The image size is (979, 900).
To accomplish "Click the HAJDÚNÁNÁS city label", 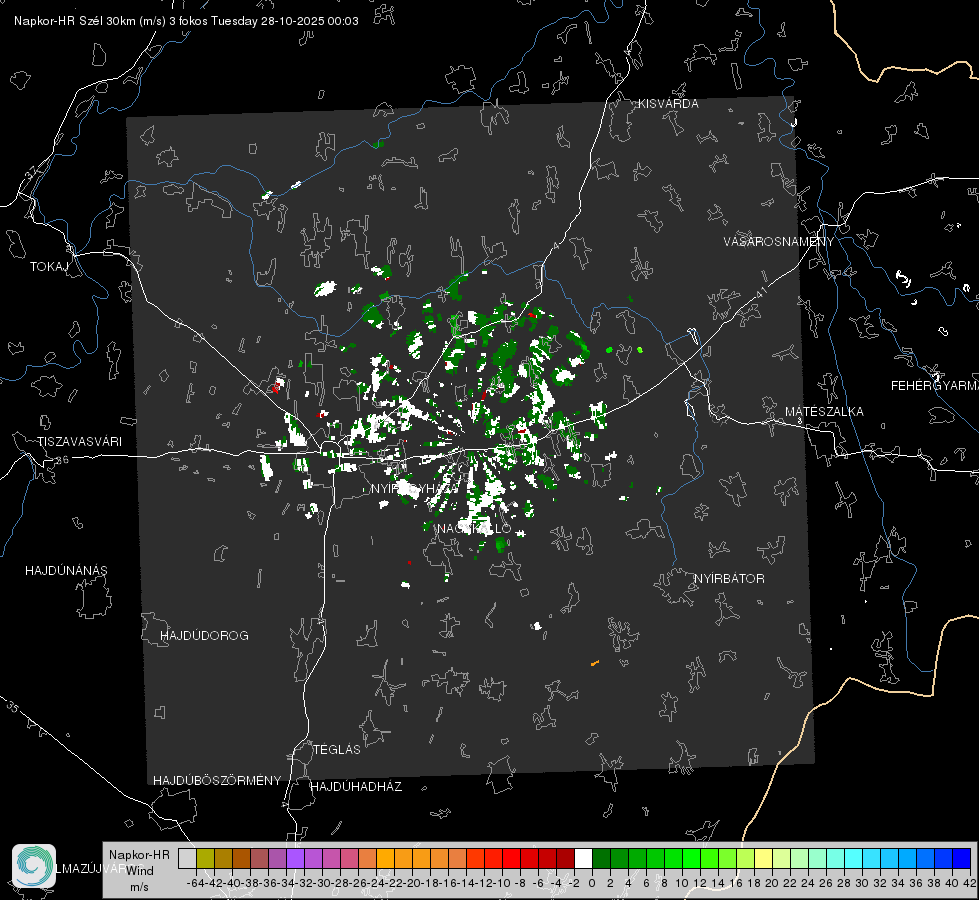I will [x=66, y=571].
